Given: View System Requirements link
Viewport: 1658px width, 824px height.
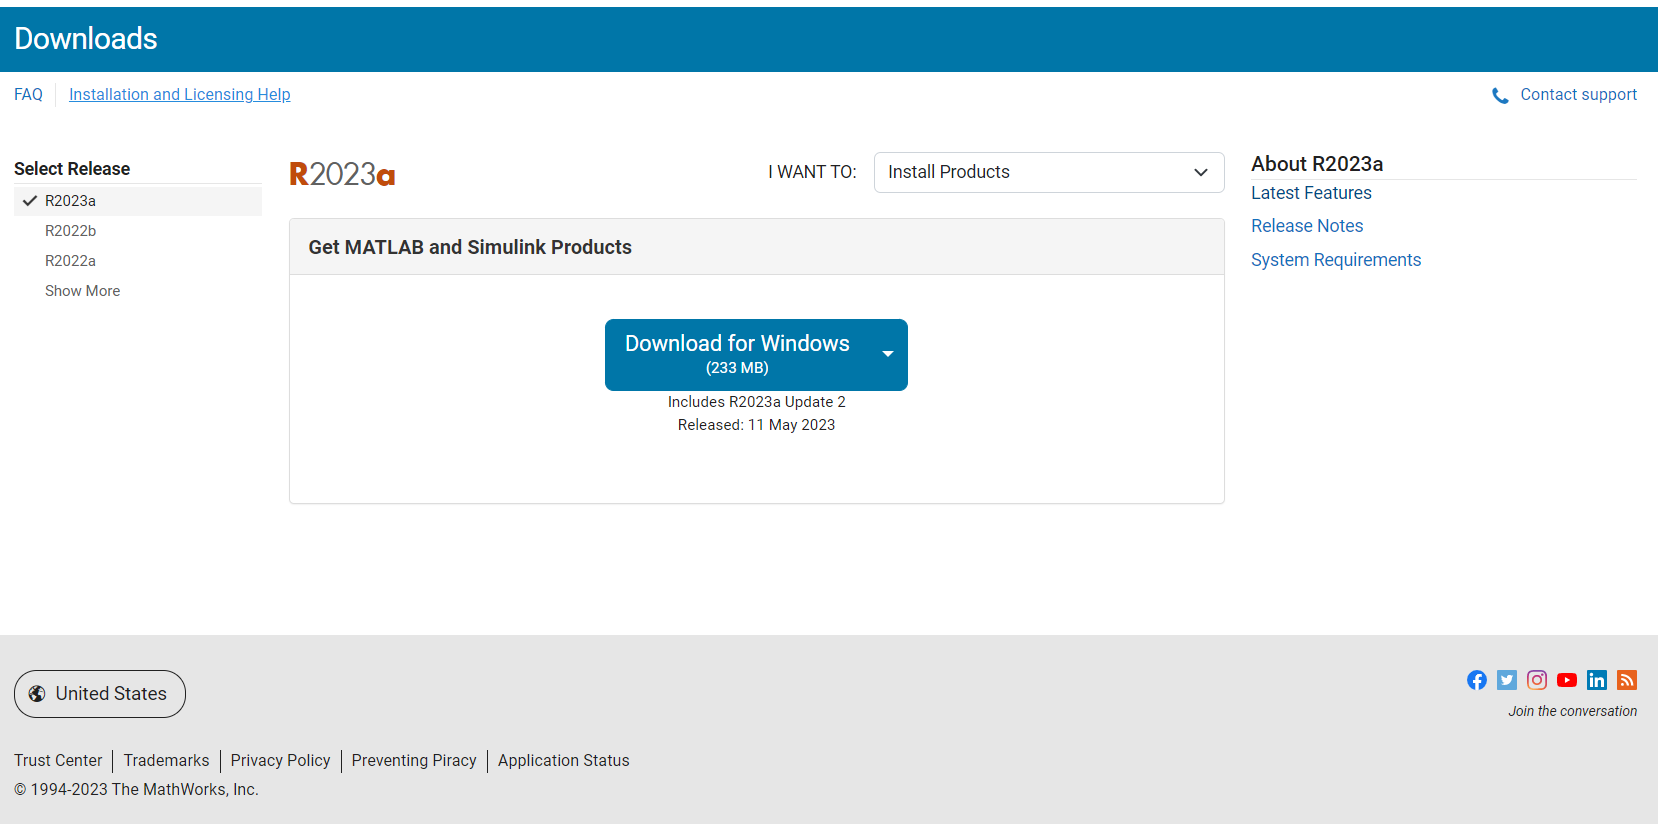Looking at the screenshot, I should 1335,260.
